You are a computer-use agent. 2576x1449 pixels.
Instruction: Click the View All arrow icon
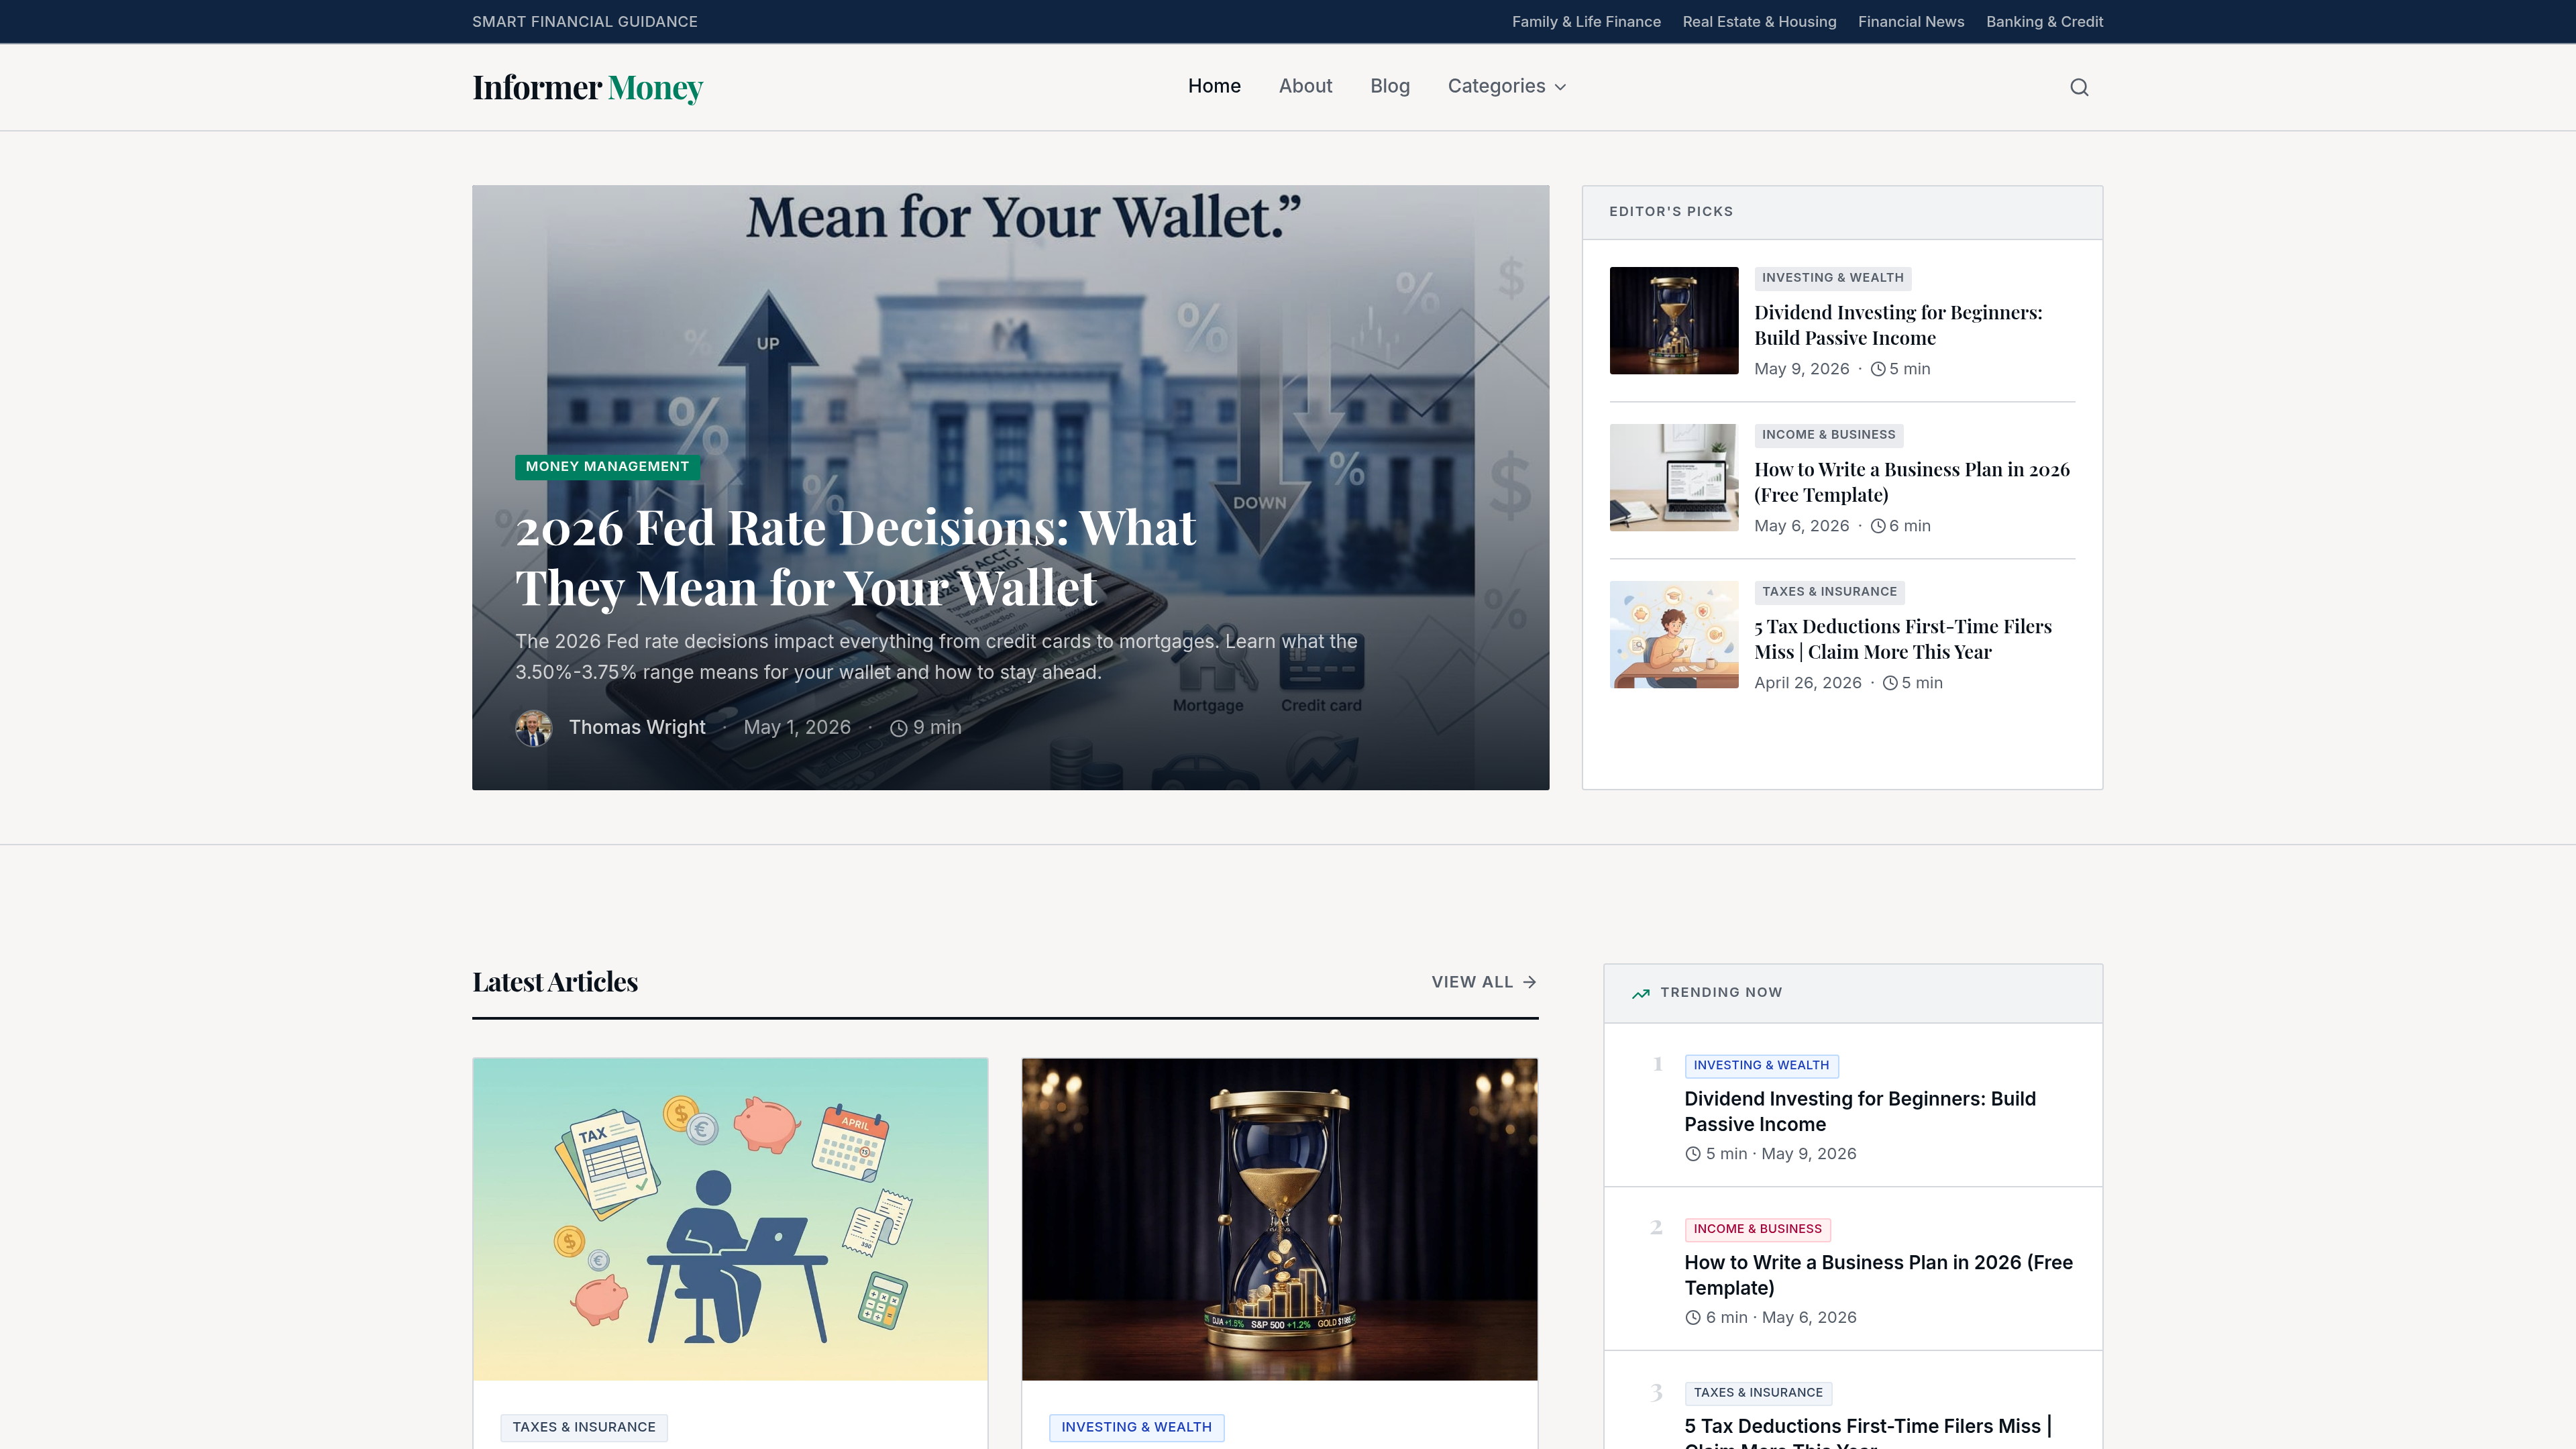pyautogui.click(x=1529, y=982)
